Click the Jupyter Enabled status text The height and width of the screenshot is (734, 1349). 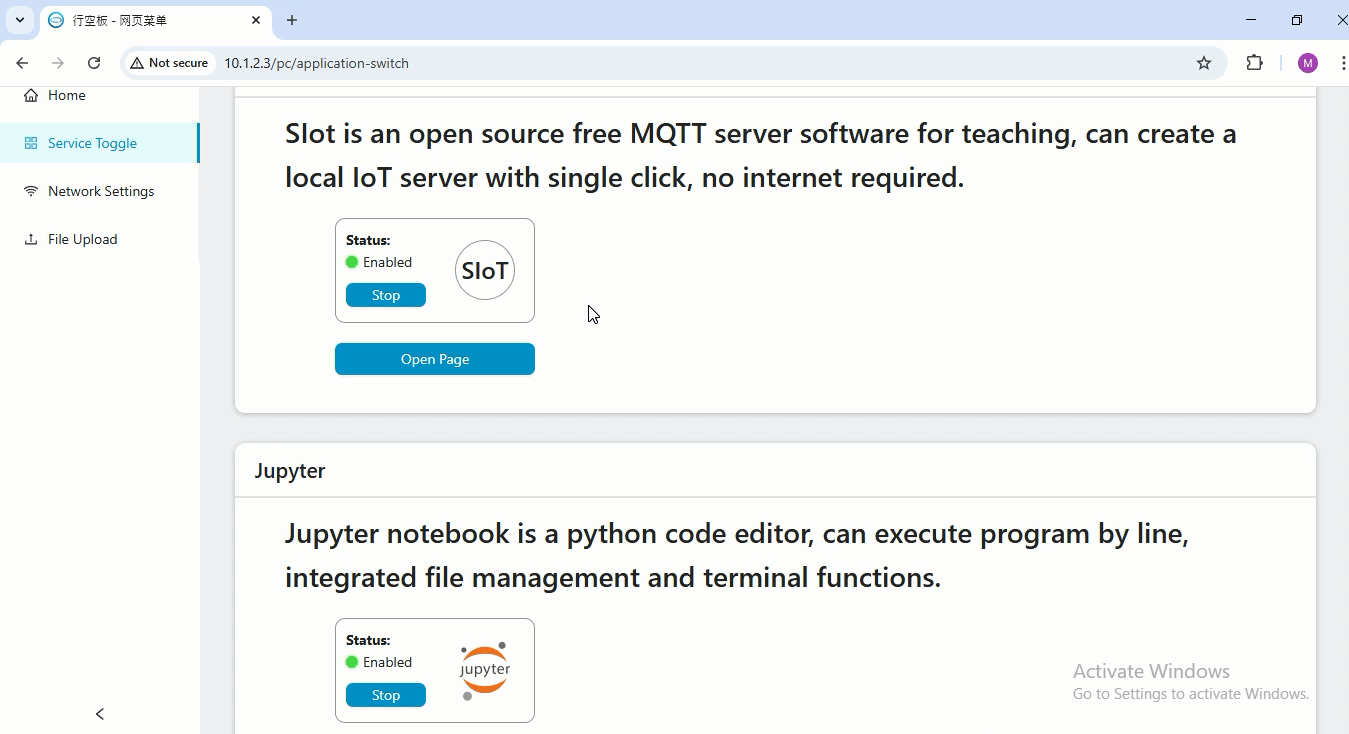[387, 662]
